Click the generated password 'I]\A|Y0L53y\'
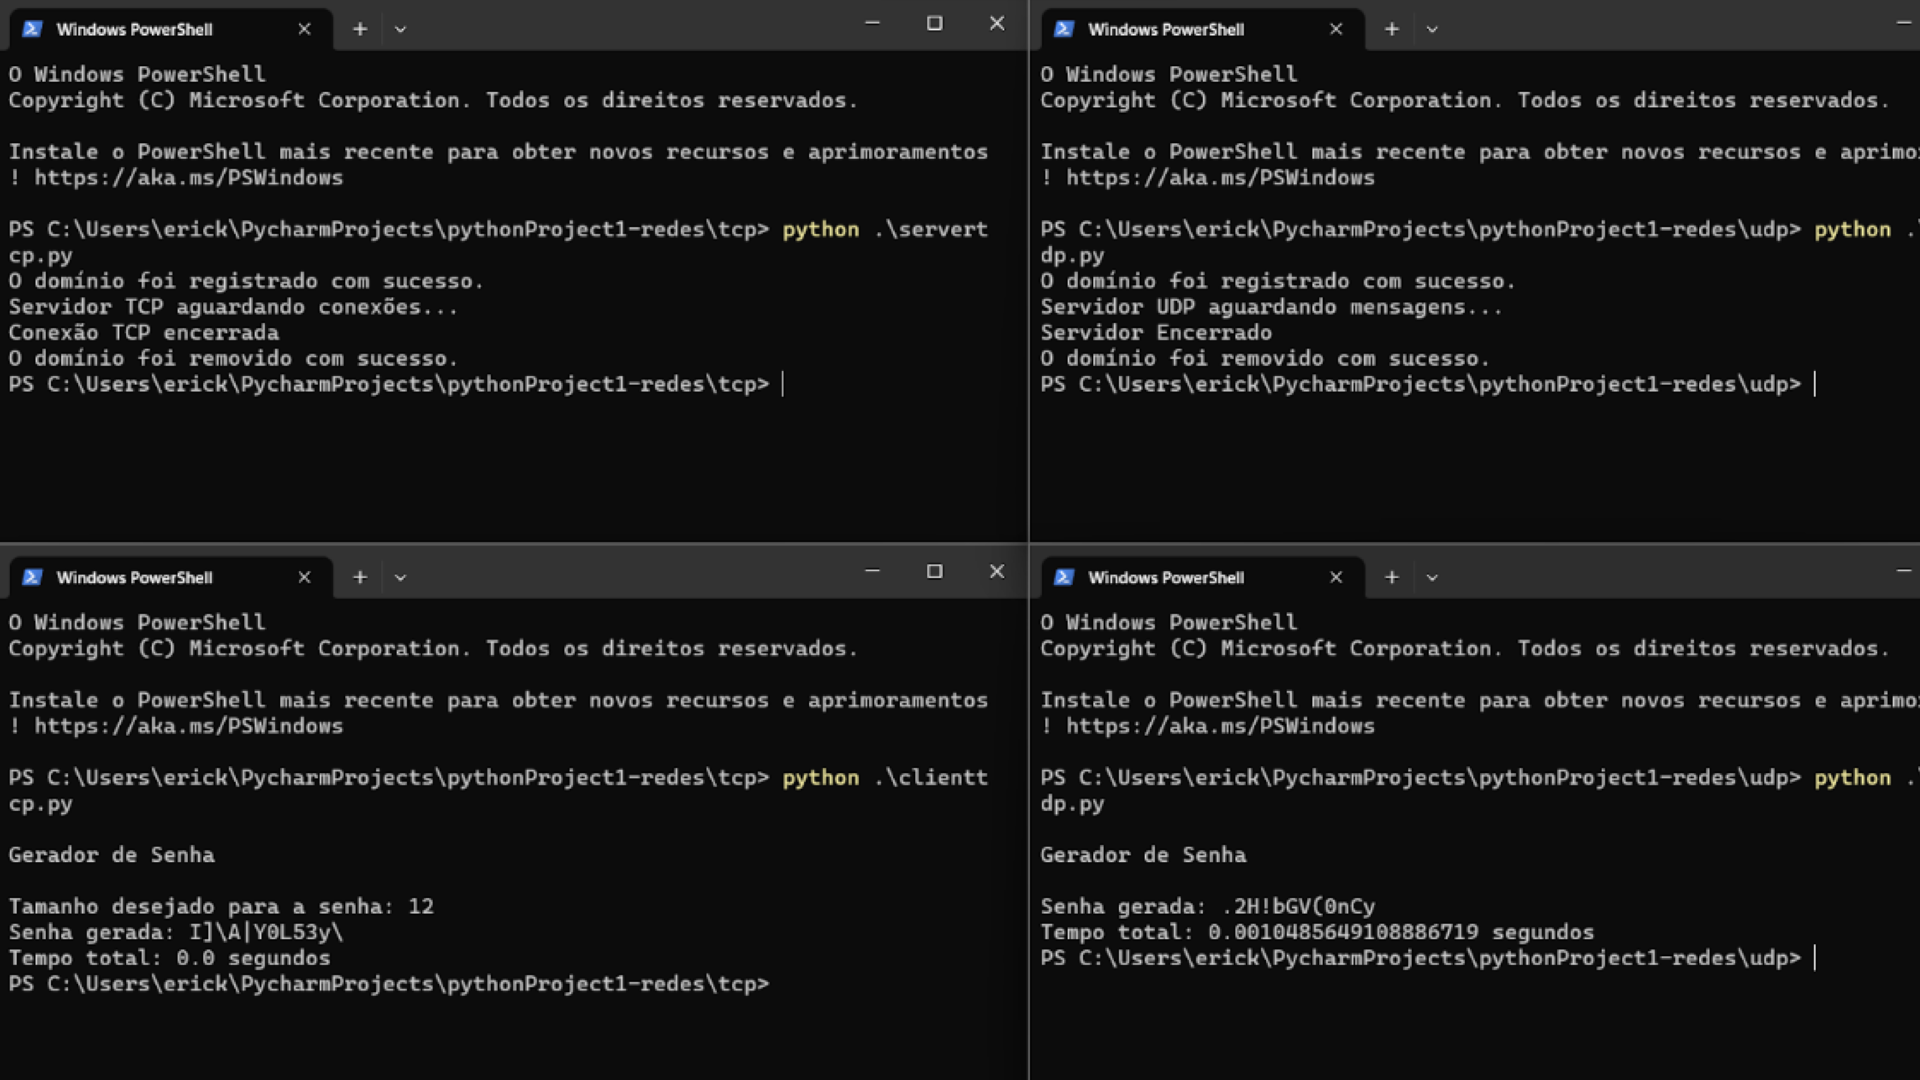 pyautogui.click(x=266, y=933)
